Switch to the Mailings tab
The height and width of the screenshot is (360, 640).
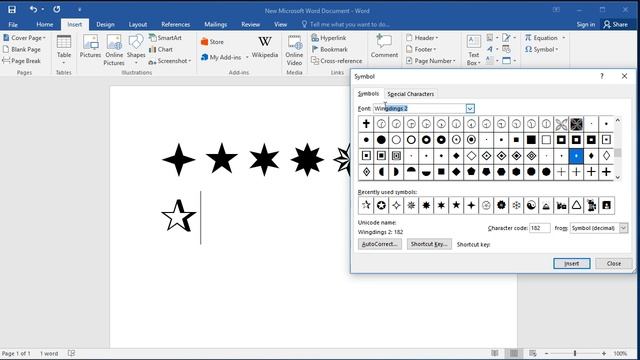point(216,24)
